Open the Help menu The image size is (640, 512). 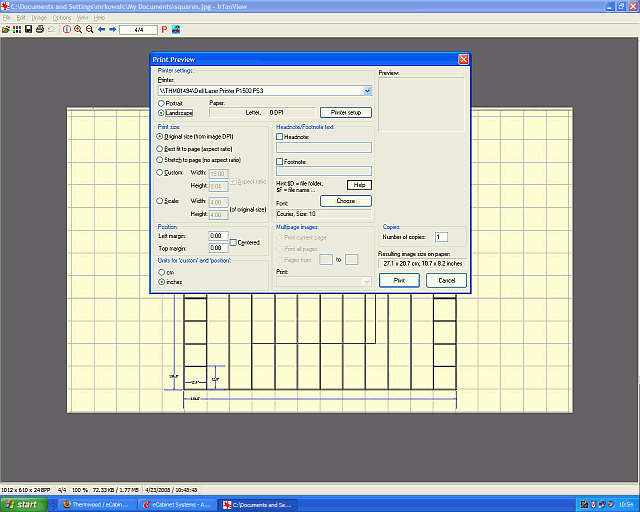pos(99,18)
